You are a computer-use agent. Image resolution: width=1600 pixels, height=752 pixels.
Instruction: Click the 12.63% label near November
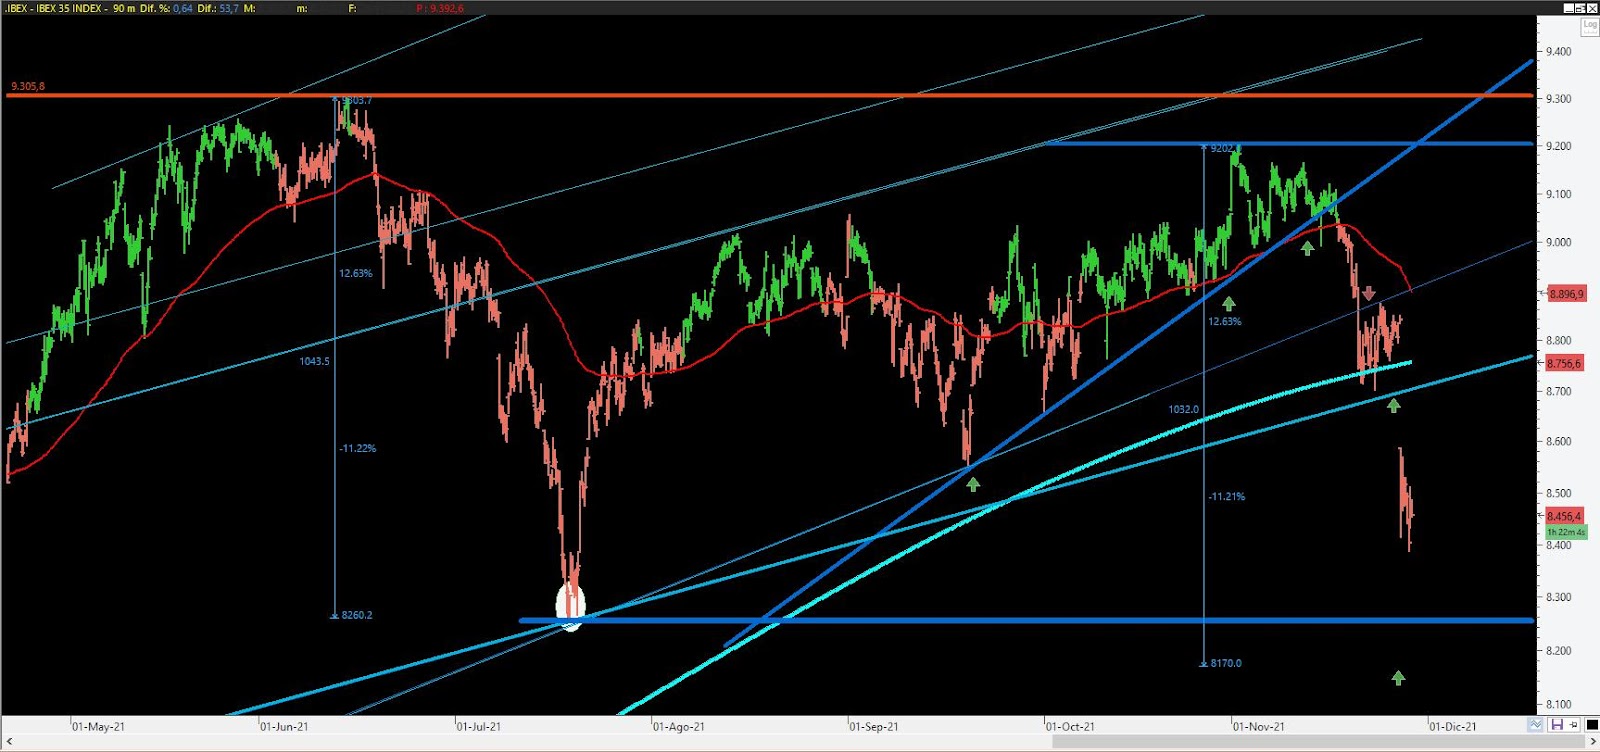click(1224, 321)
